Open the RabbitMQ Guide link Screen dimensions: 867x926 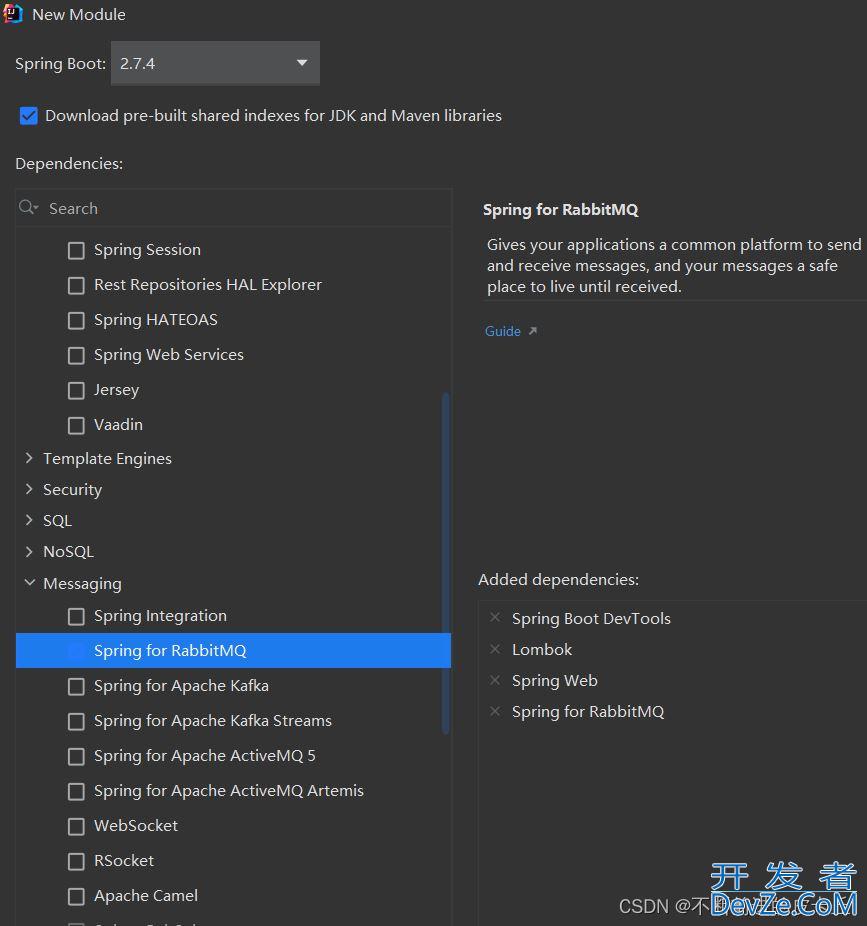tap(503, 331)
